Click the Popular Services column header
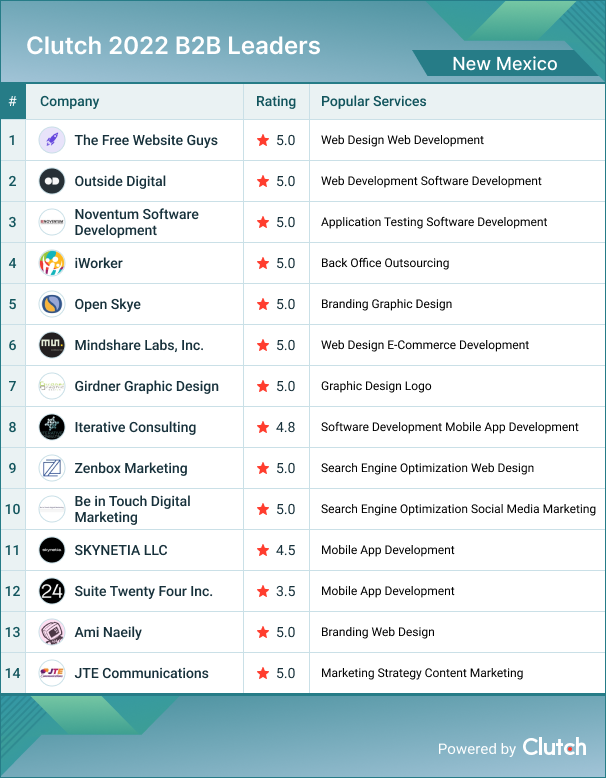The image size is (606, 778). [x=373, y=101]
